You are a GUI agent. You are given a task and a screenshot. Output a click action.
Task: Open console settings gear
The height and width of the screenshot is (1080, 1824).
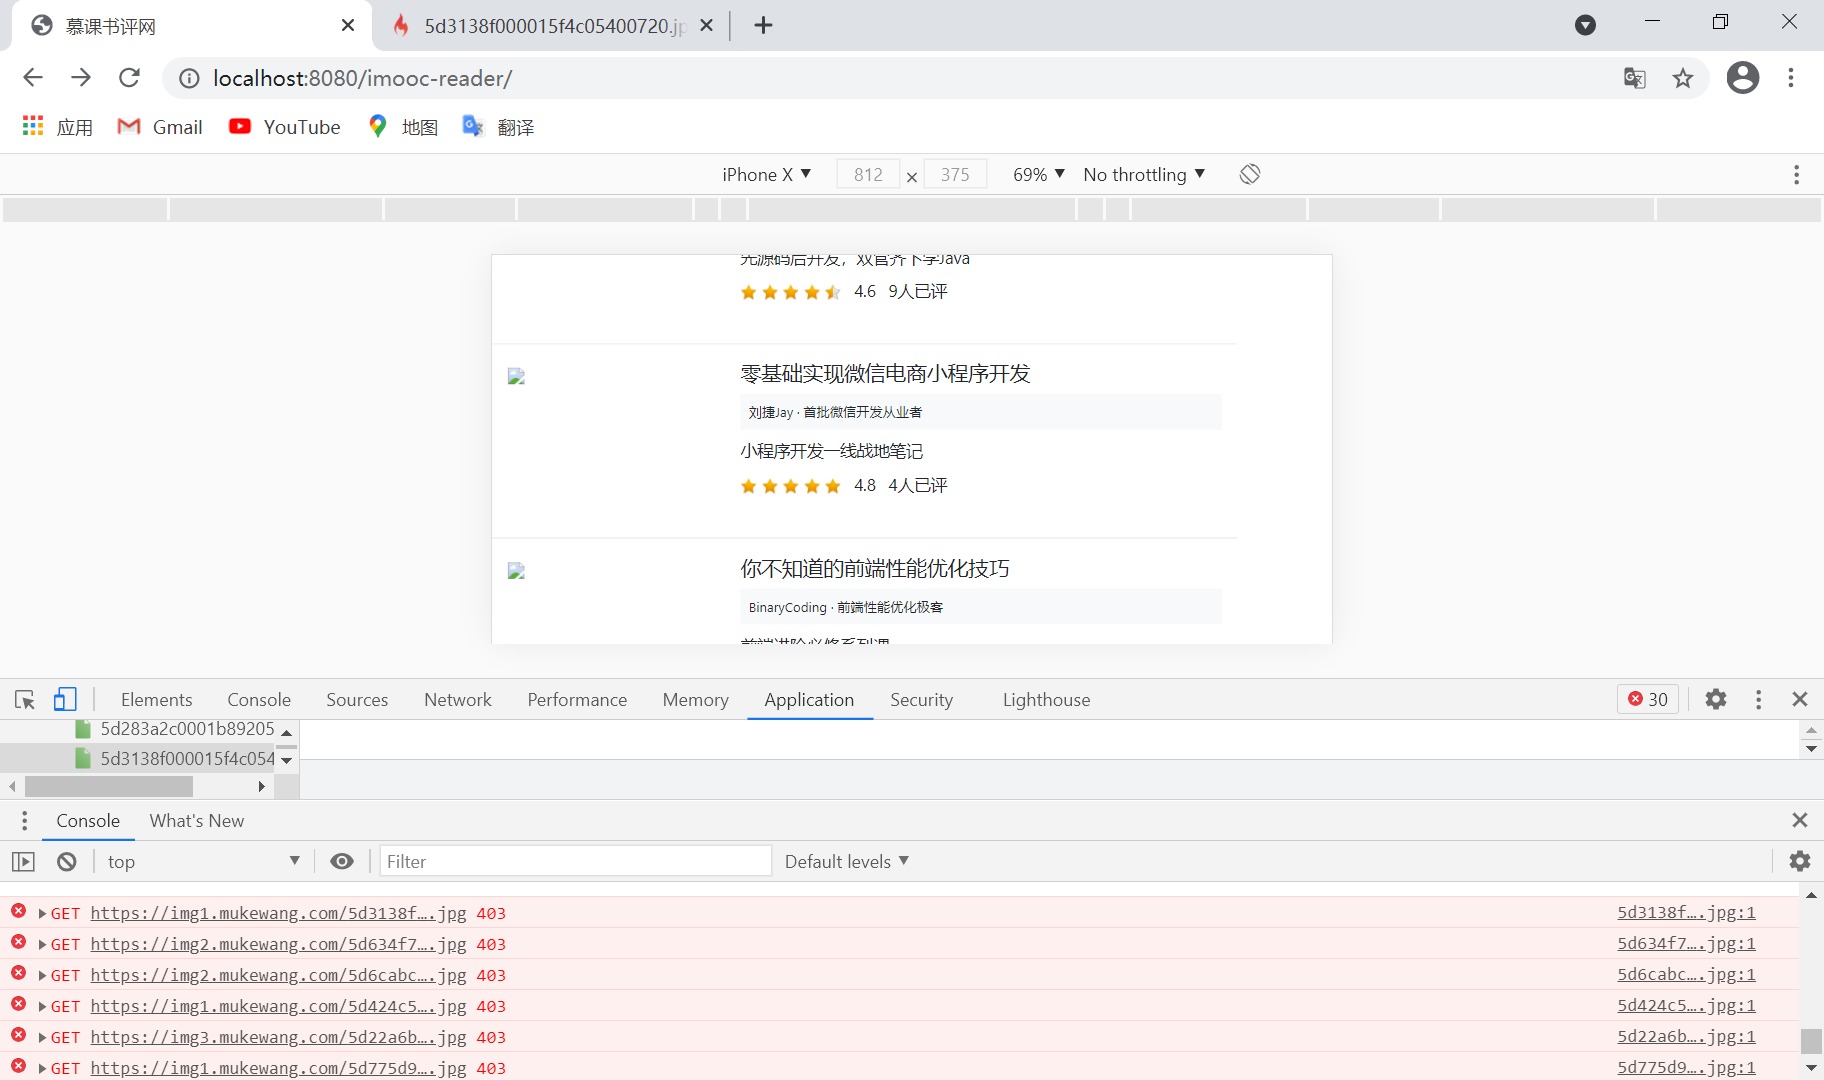coord(1800,861)
